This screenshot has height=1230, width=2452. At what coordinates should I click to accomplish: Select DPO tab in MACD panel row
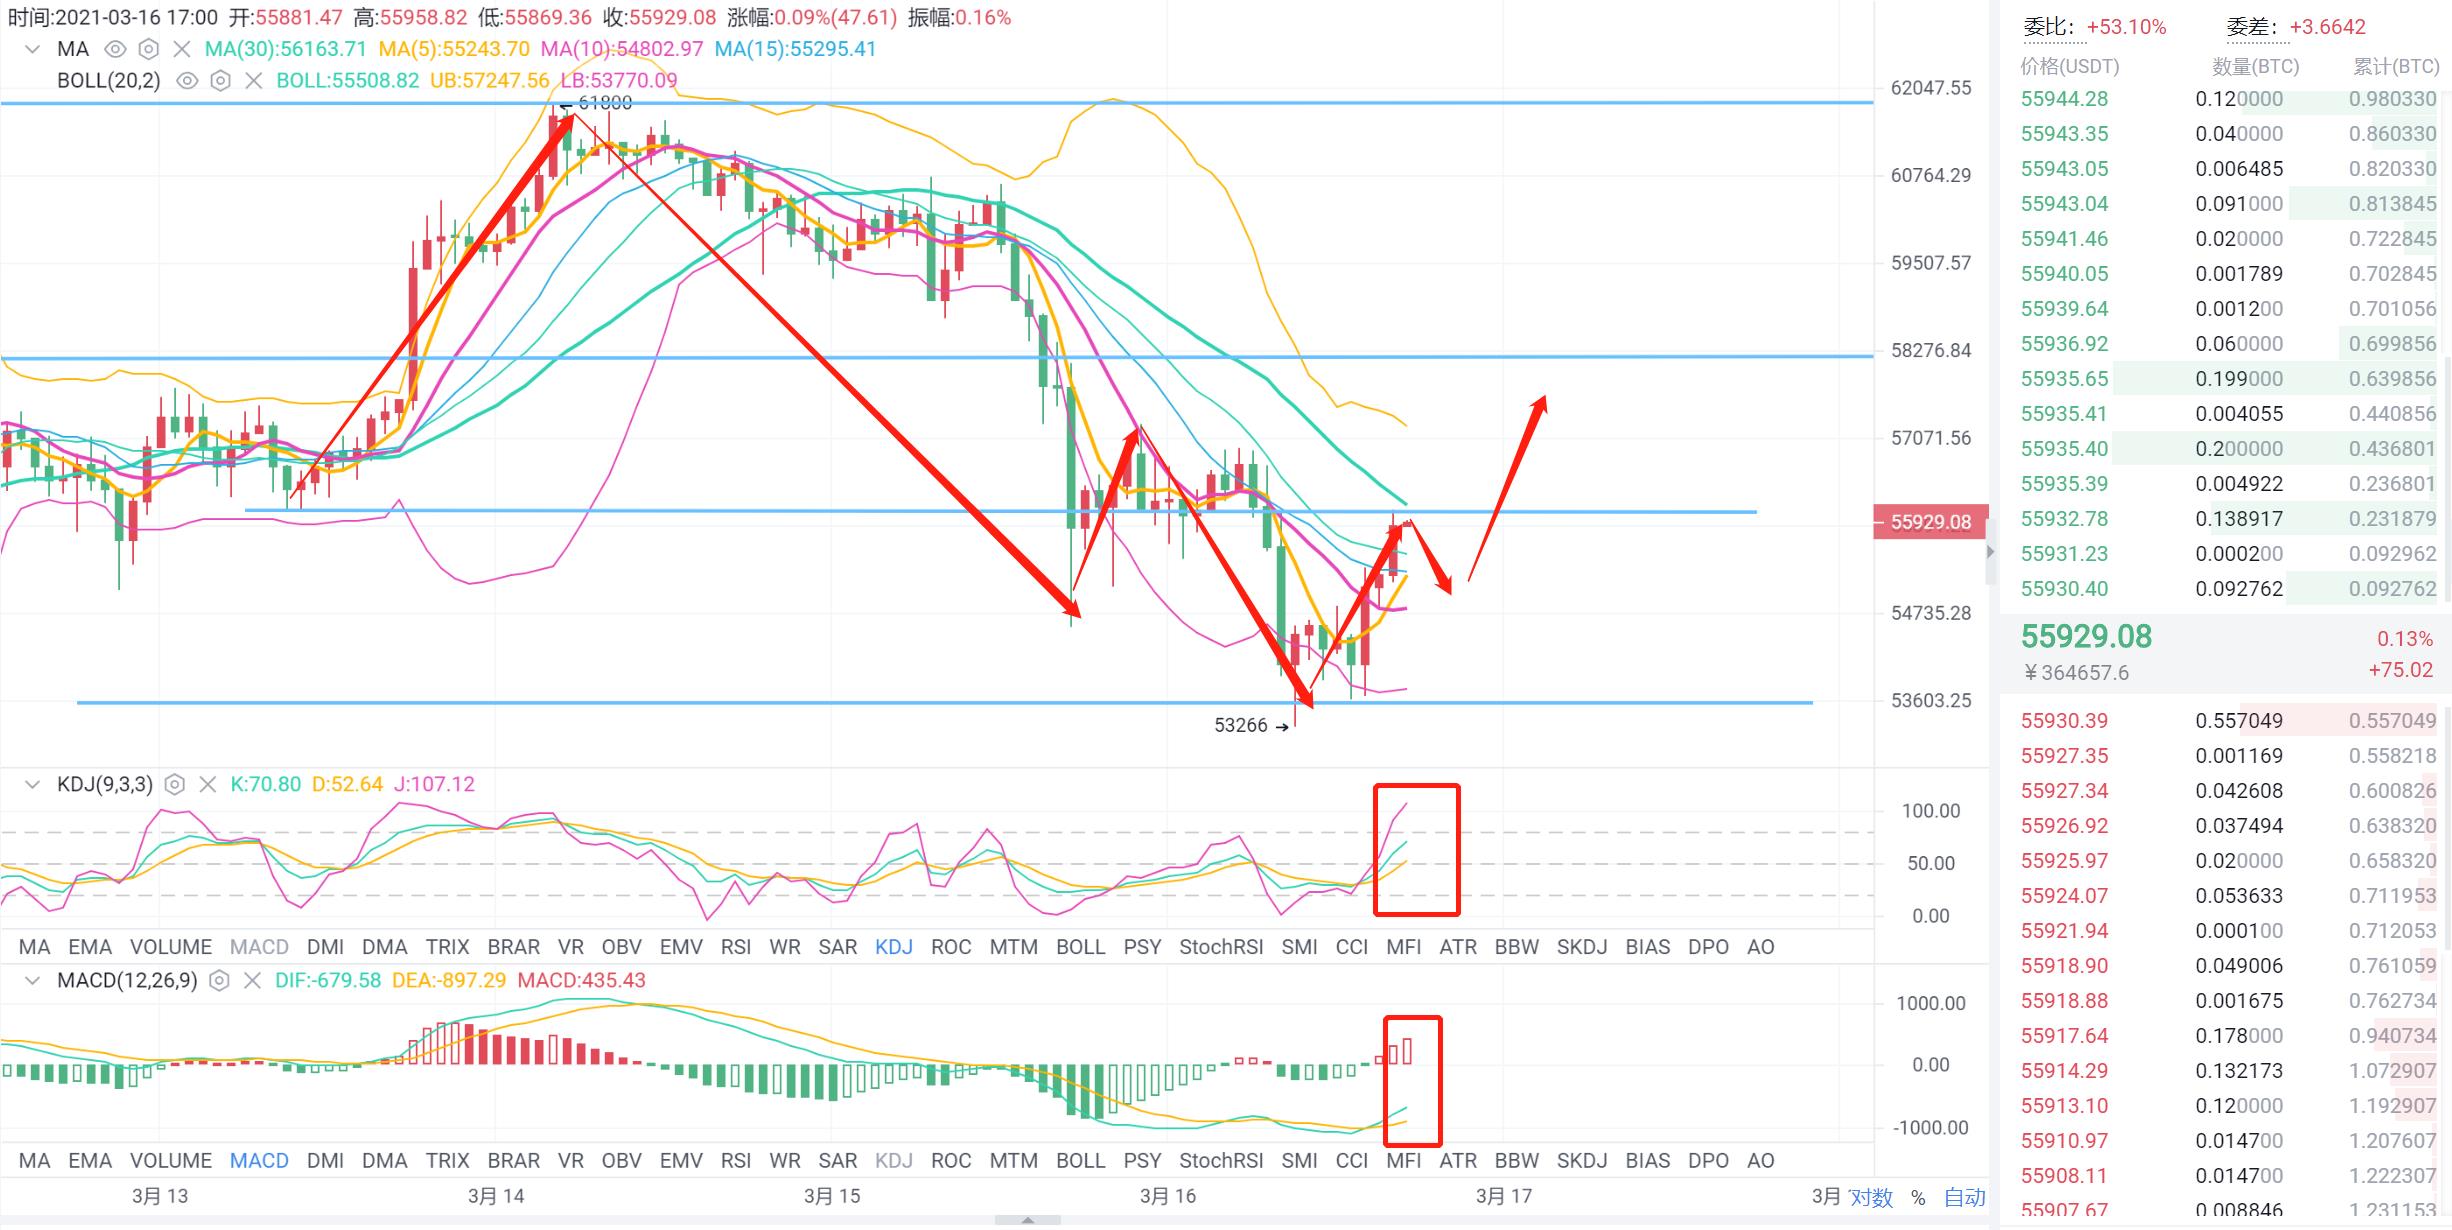(1708, 1161)
